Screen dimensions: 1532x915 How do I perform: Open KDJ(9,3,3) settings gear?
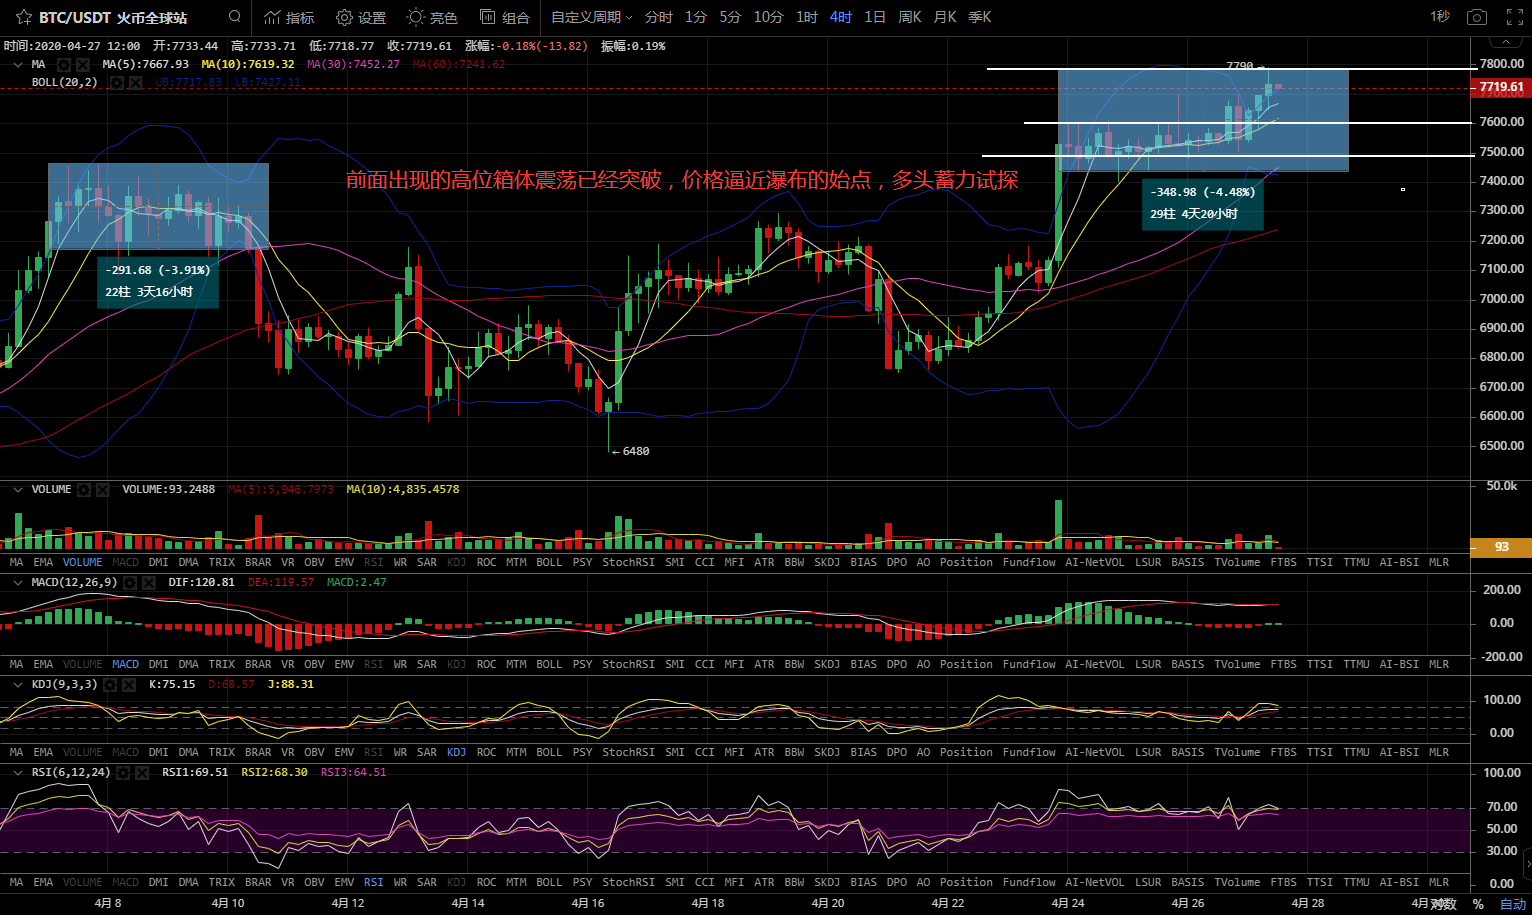(111, 685)
